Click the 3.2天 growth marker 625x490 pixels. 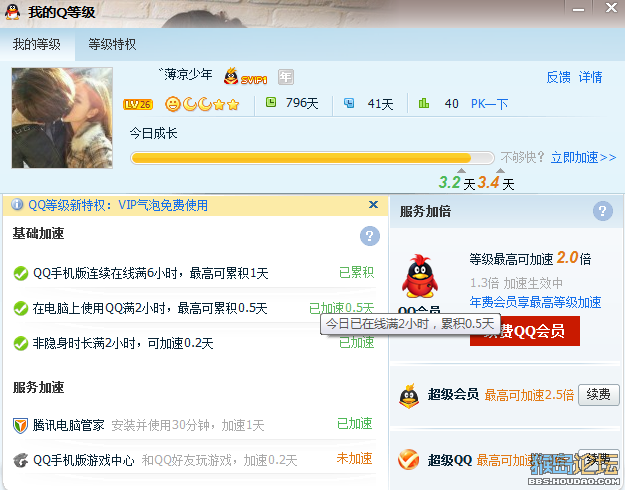457,183
